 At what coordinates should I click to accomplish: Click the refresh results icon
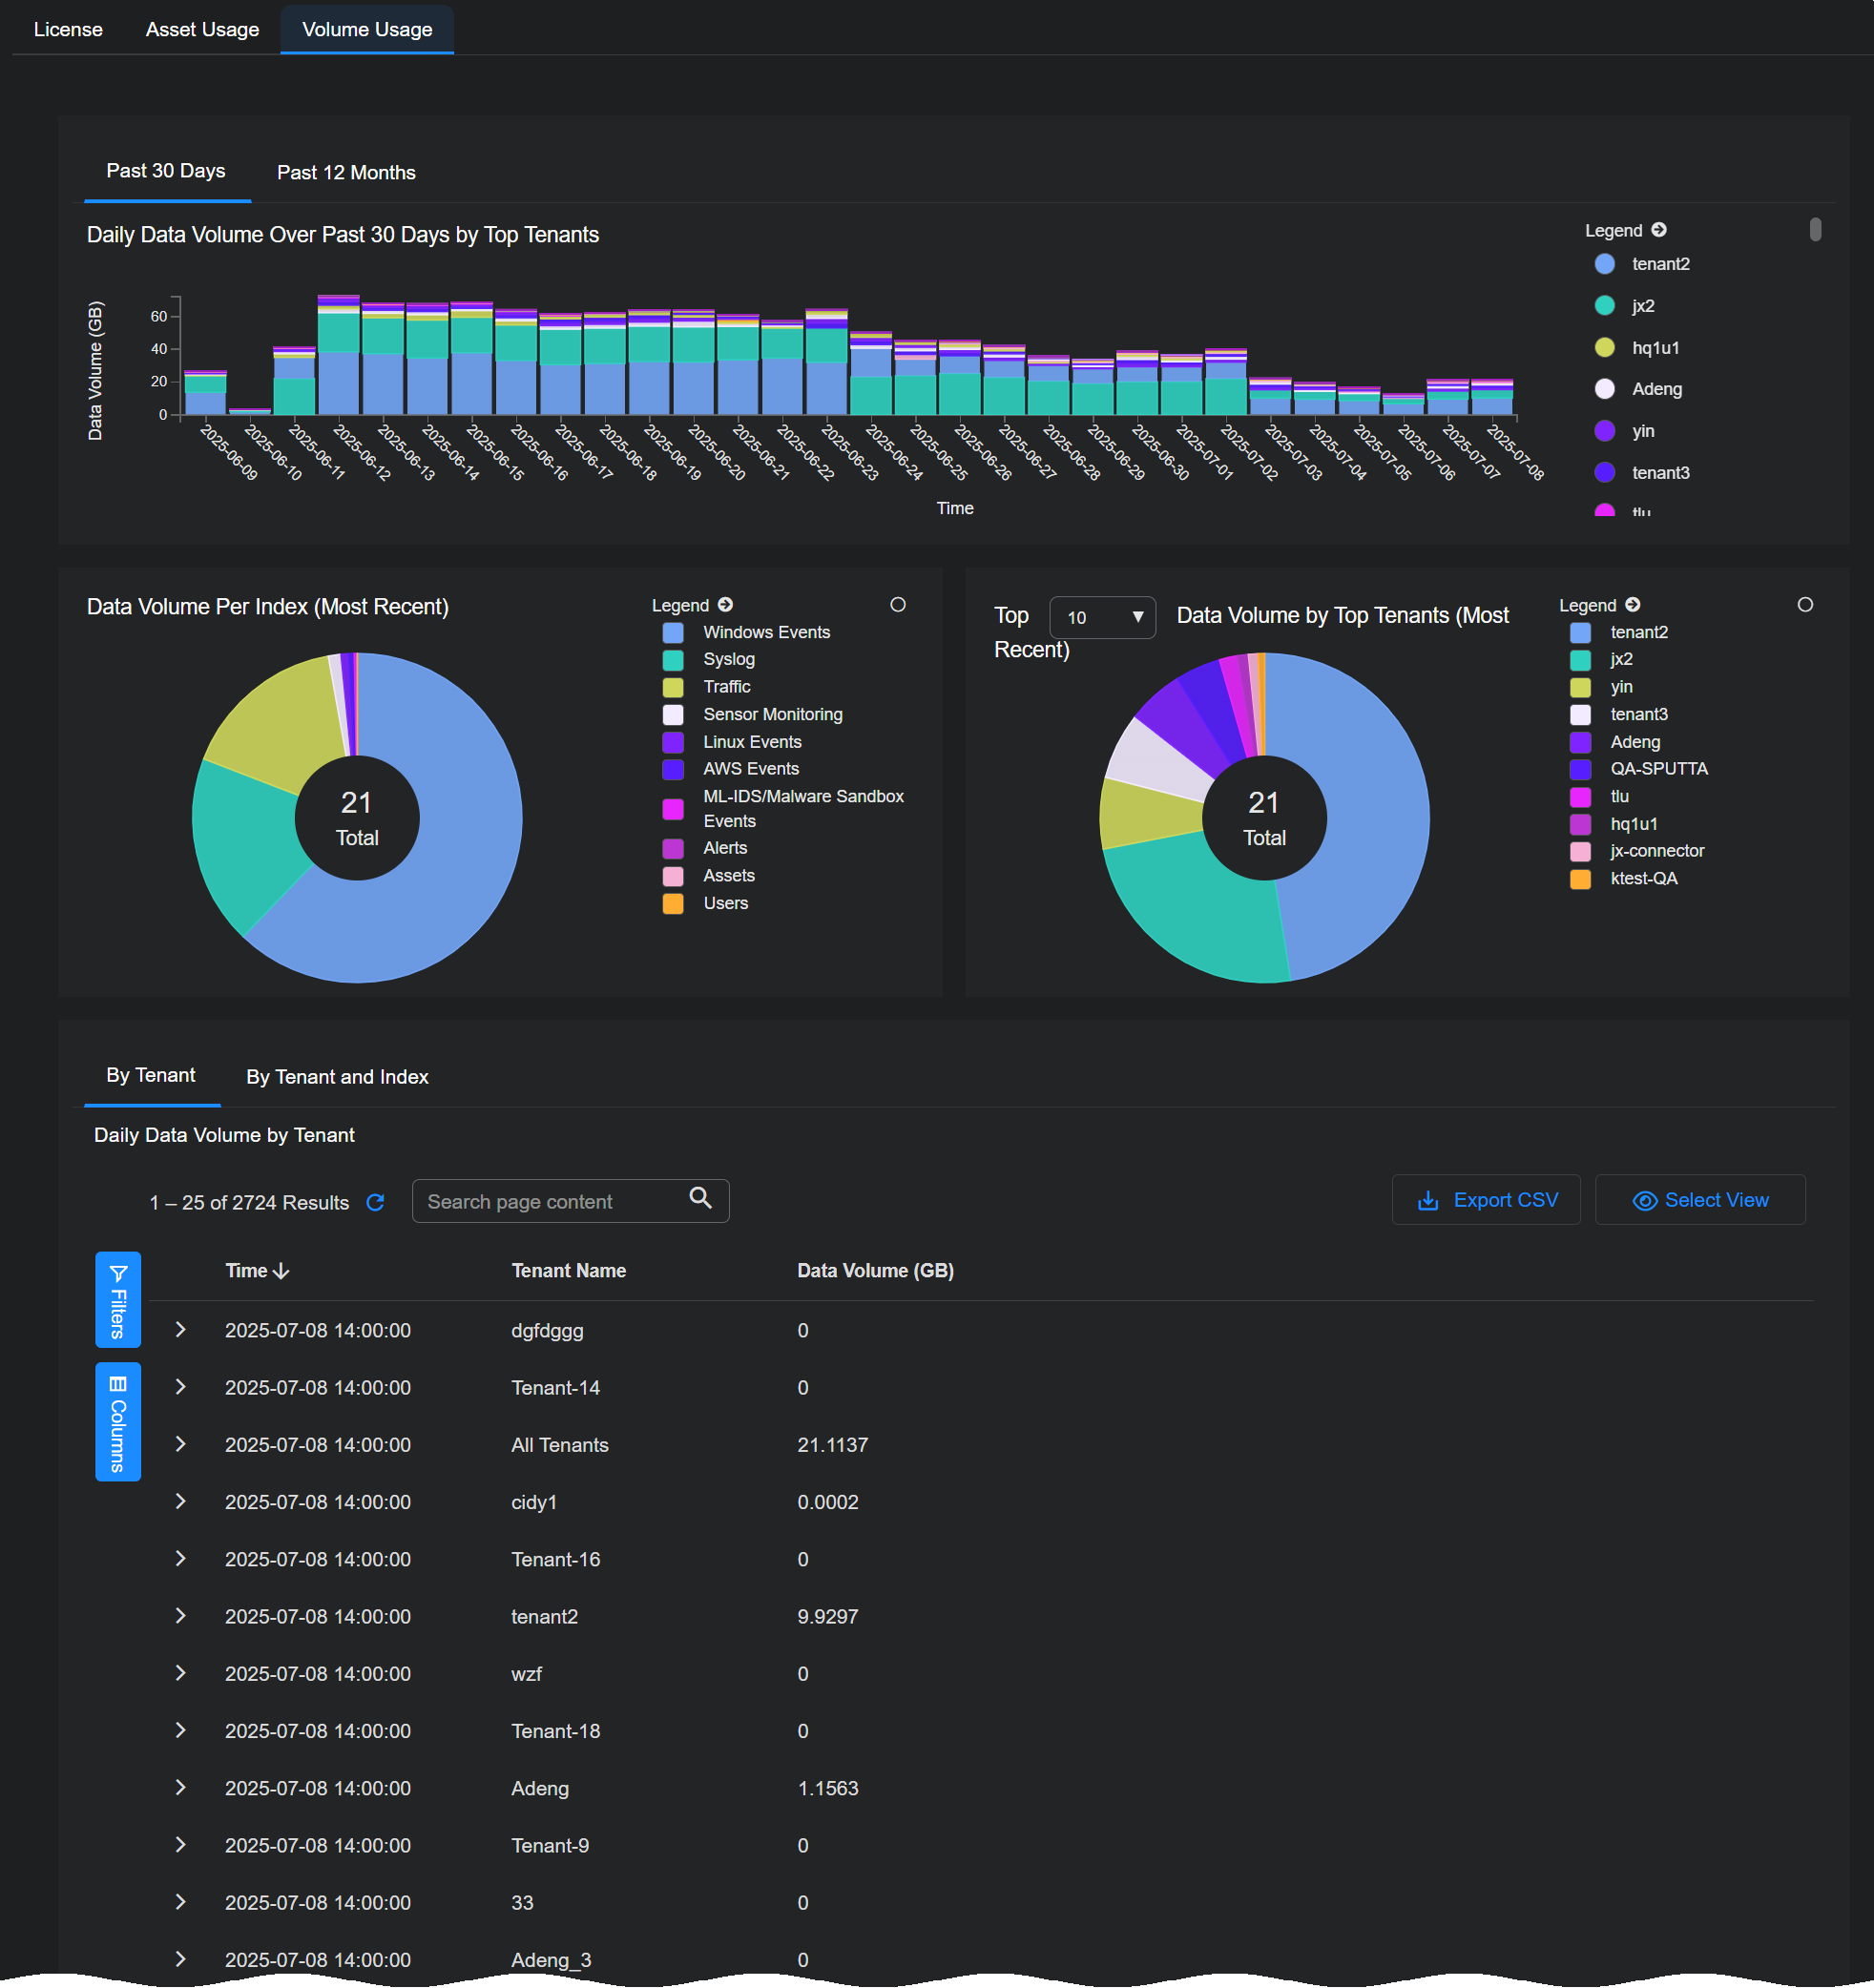[375, 1202]
